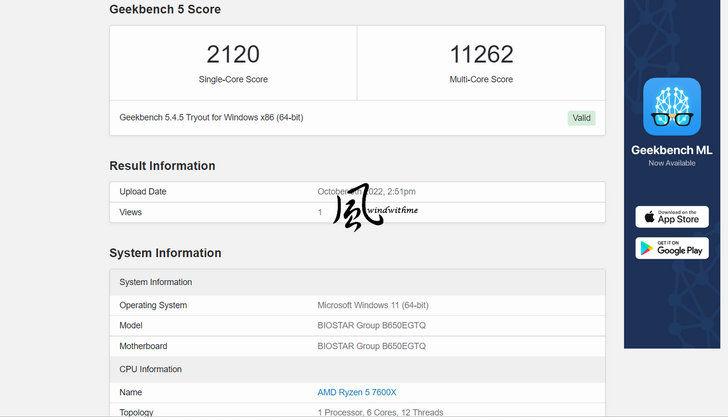Viewport: 728px width, 417px height.
Task: Click the Now Available text under Geekbench ML
Action: pyautogui.click(x=671, y=163)
